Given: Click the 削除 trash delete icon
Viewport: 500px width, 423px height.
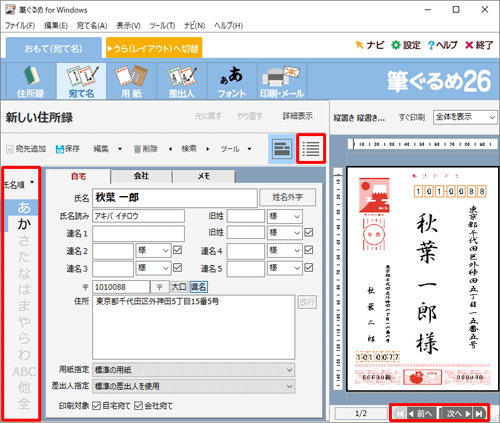Looking at the screenshot, I should [146, 149].
